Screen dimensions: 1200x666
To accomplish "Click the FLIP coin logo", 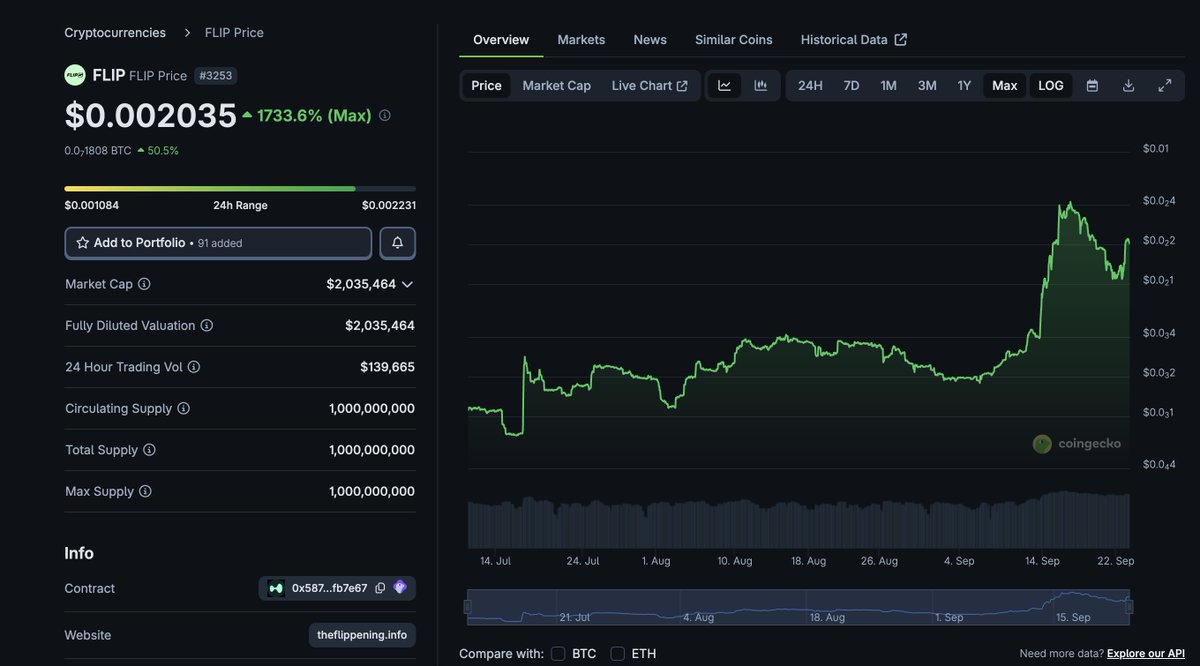I will pos(75,75).
